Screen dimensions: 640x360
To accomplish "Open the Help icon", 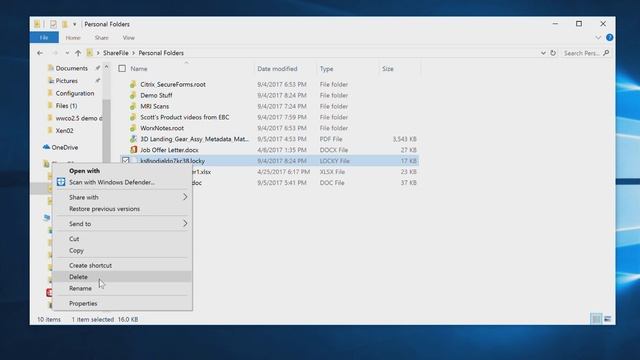I will tap(609, 38).
